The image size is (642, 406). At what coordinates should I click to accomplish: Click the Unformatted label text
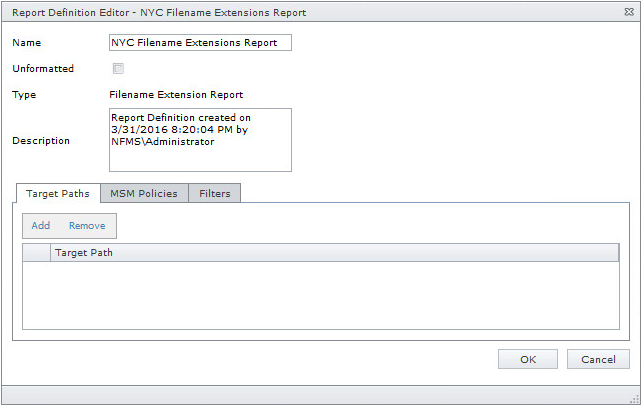(43, 69)
